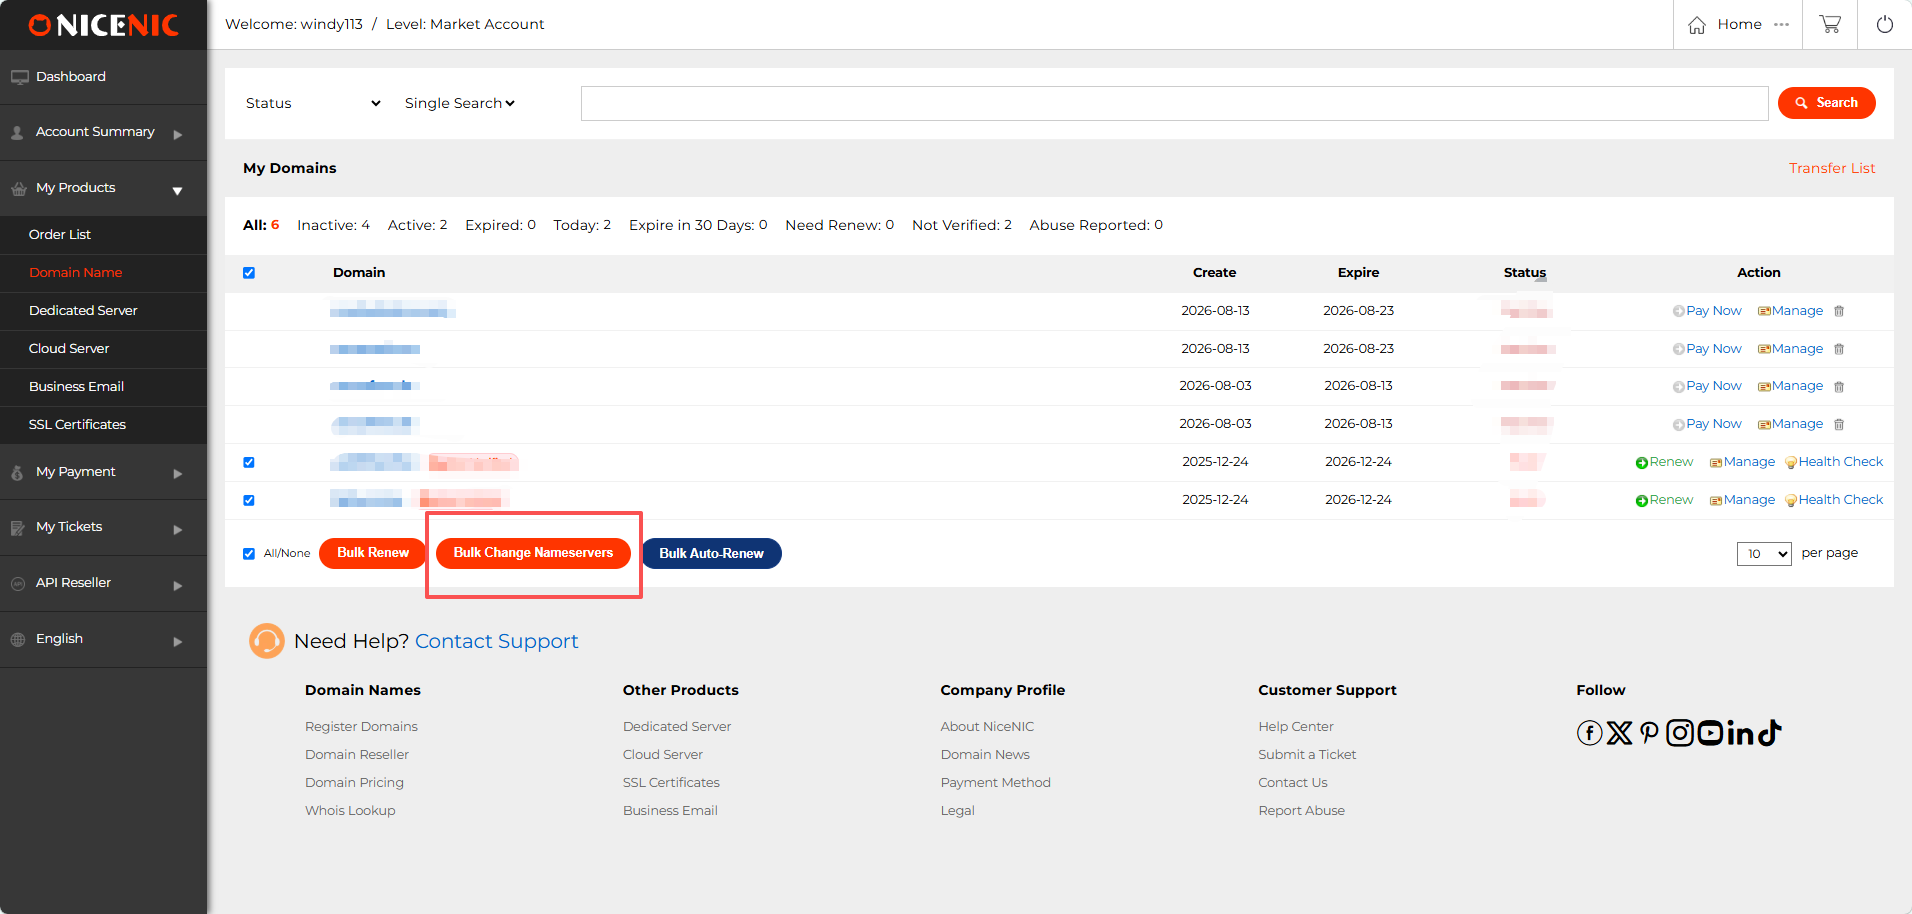Open Order List in sidebar
Image resolution: width=1912 pixels, height=914 pixels.
pyautogui.click(x=60, y=234)
